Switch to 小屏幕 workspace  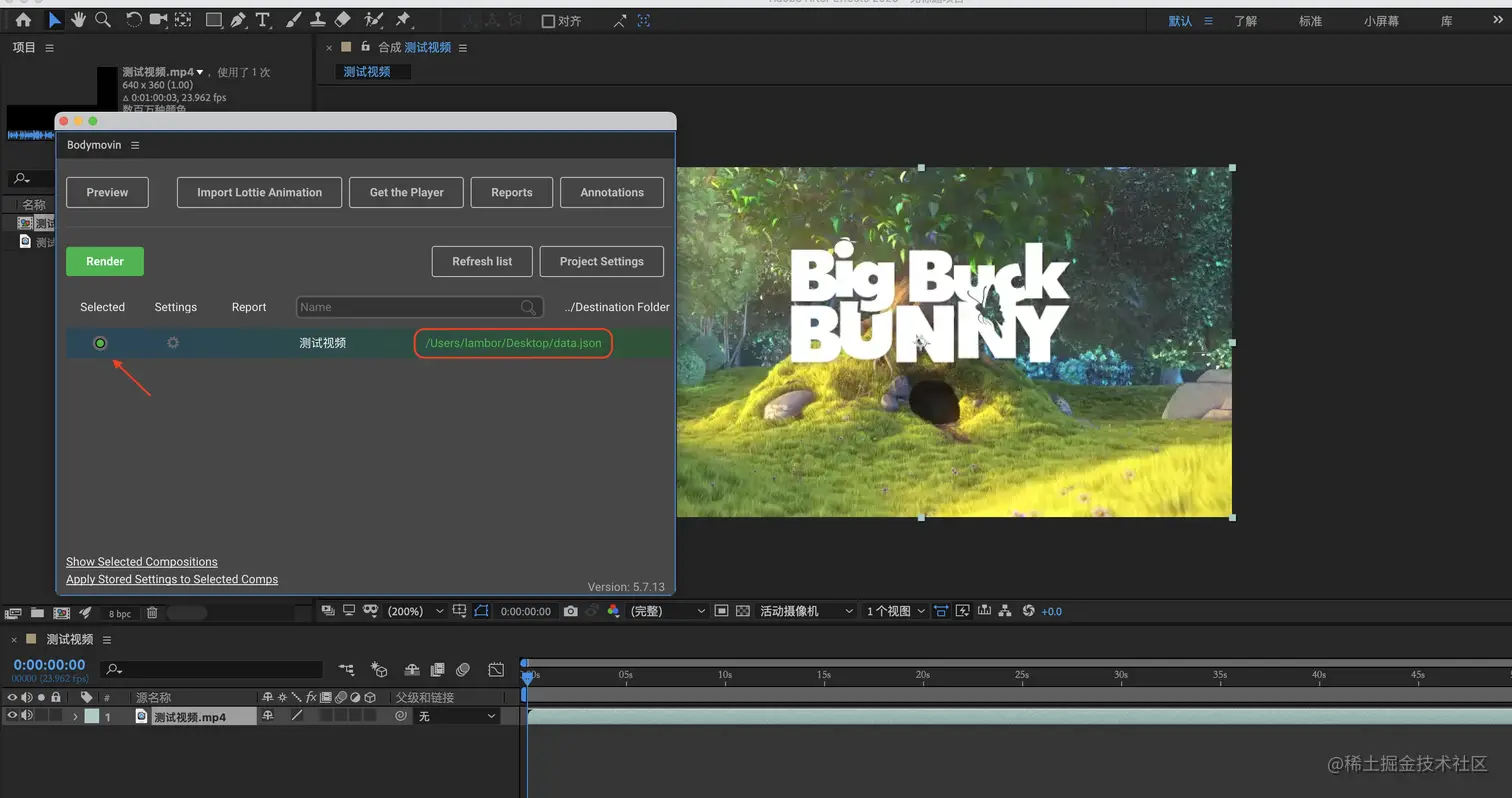1381,21
